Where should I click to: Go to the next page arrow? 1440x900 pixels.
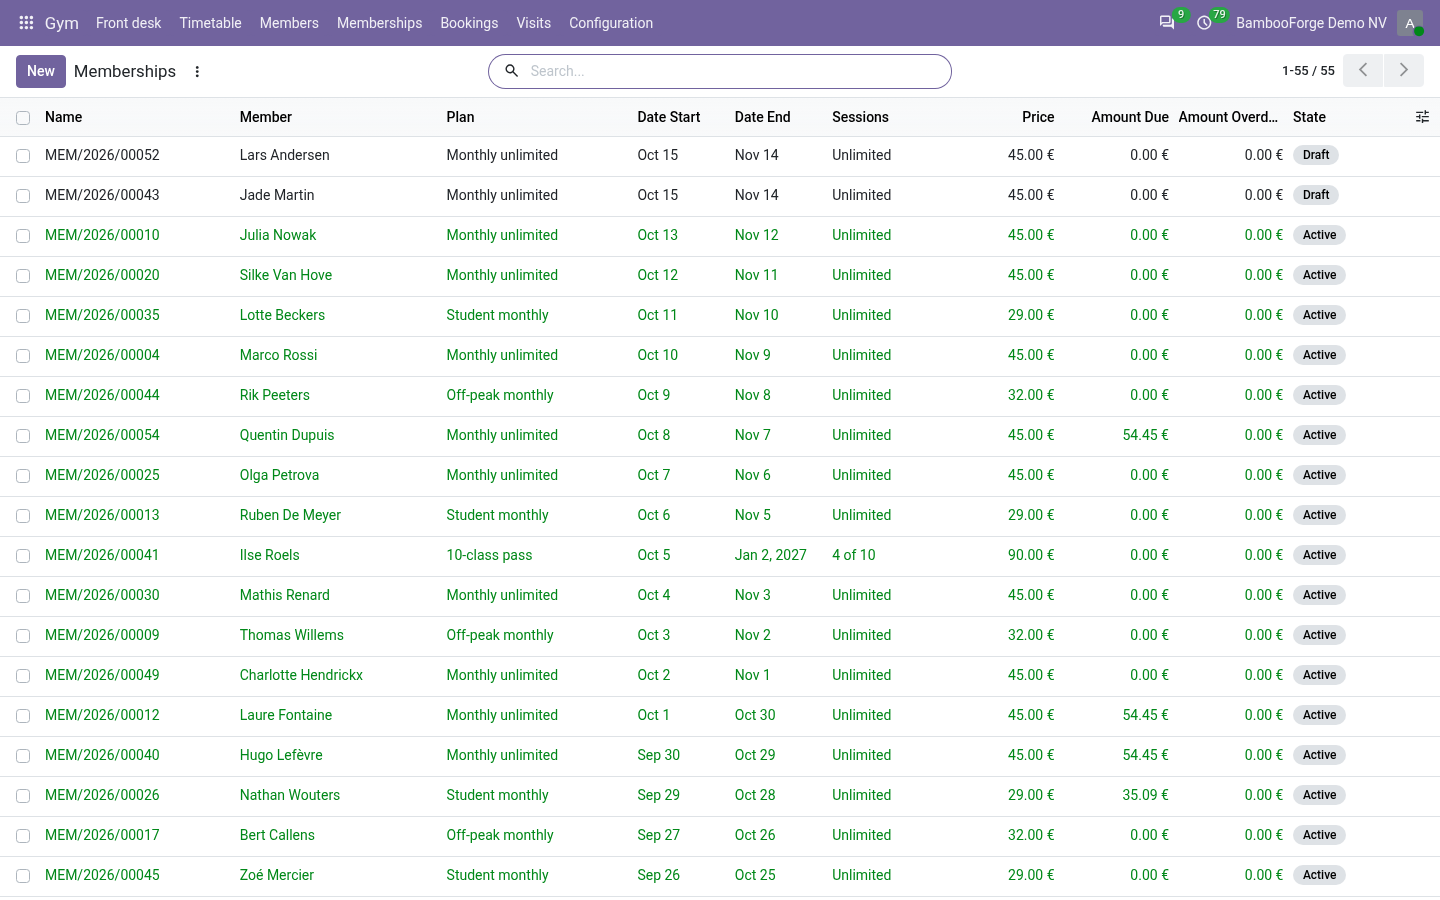(x=1404, y=71)
